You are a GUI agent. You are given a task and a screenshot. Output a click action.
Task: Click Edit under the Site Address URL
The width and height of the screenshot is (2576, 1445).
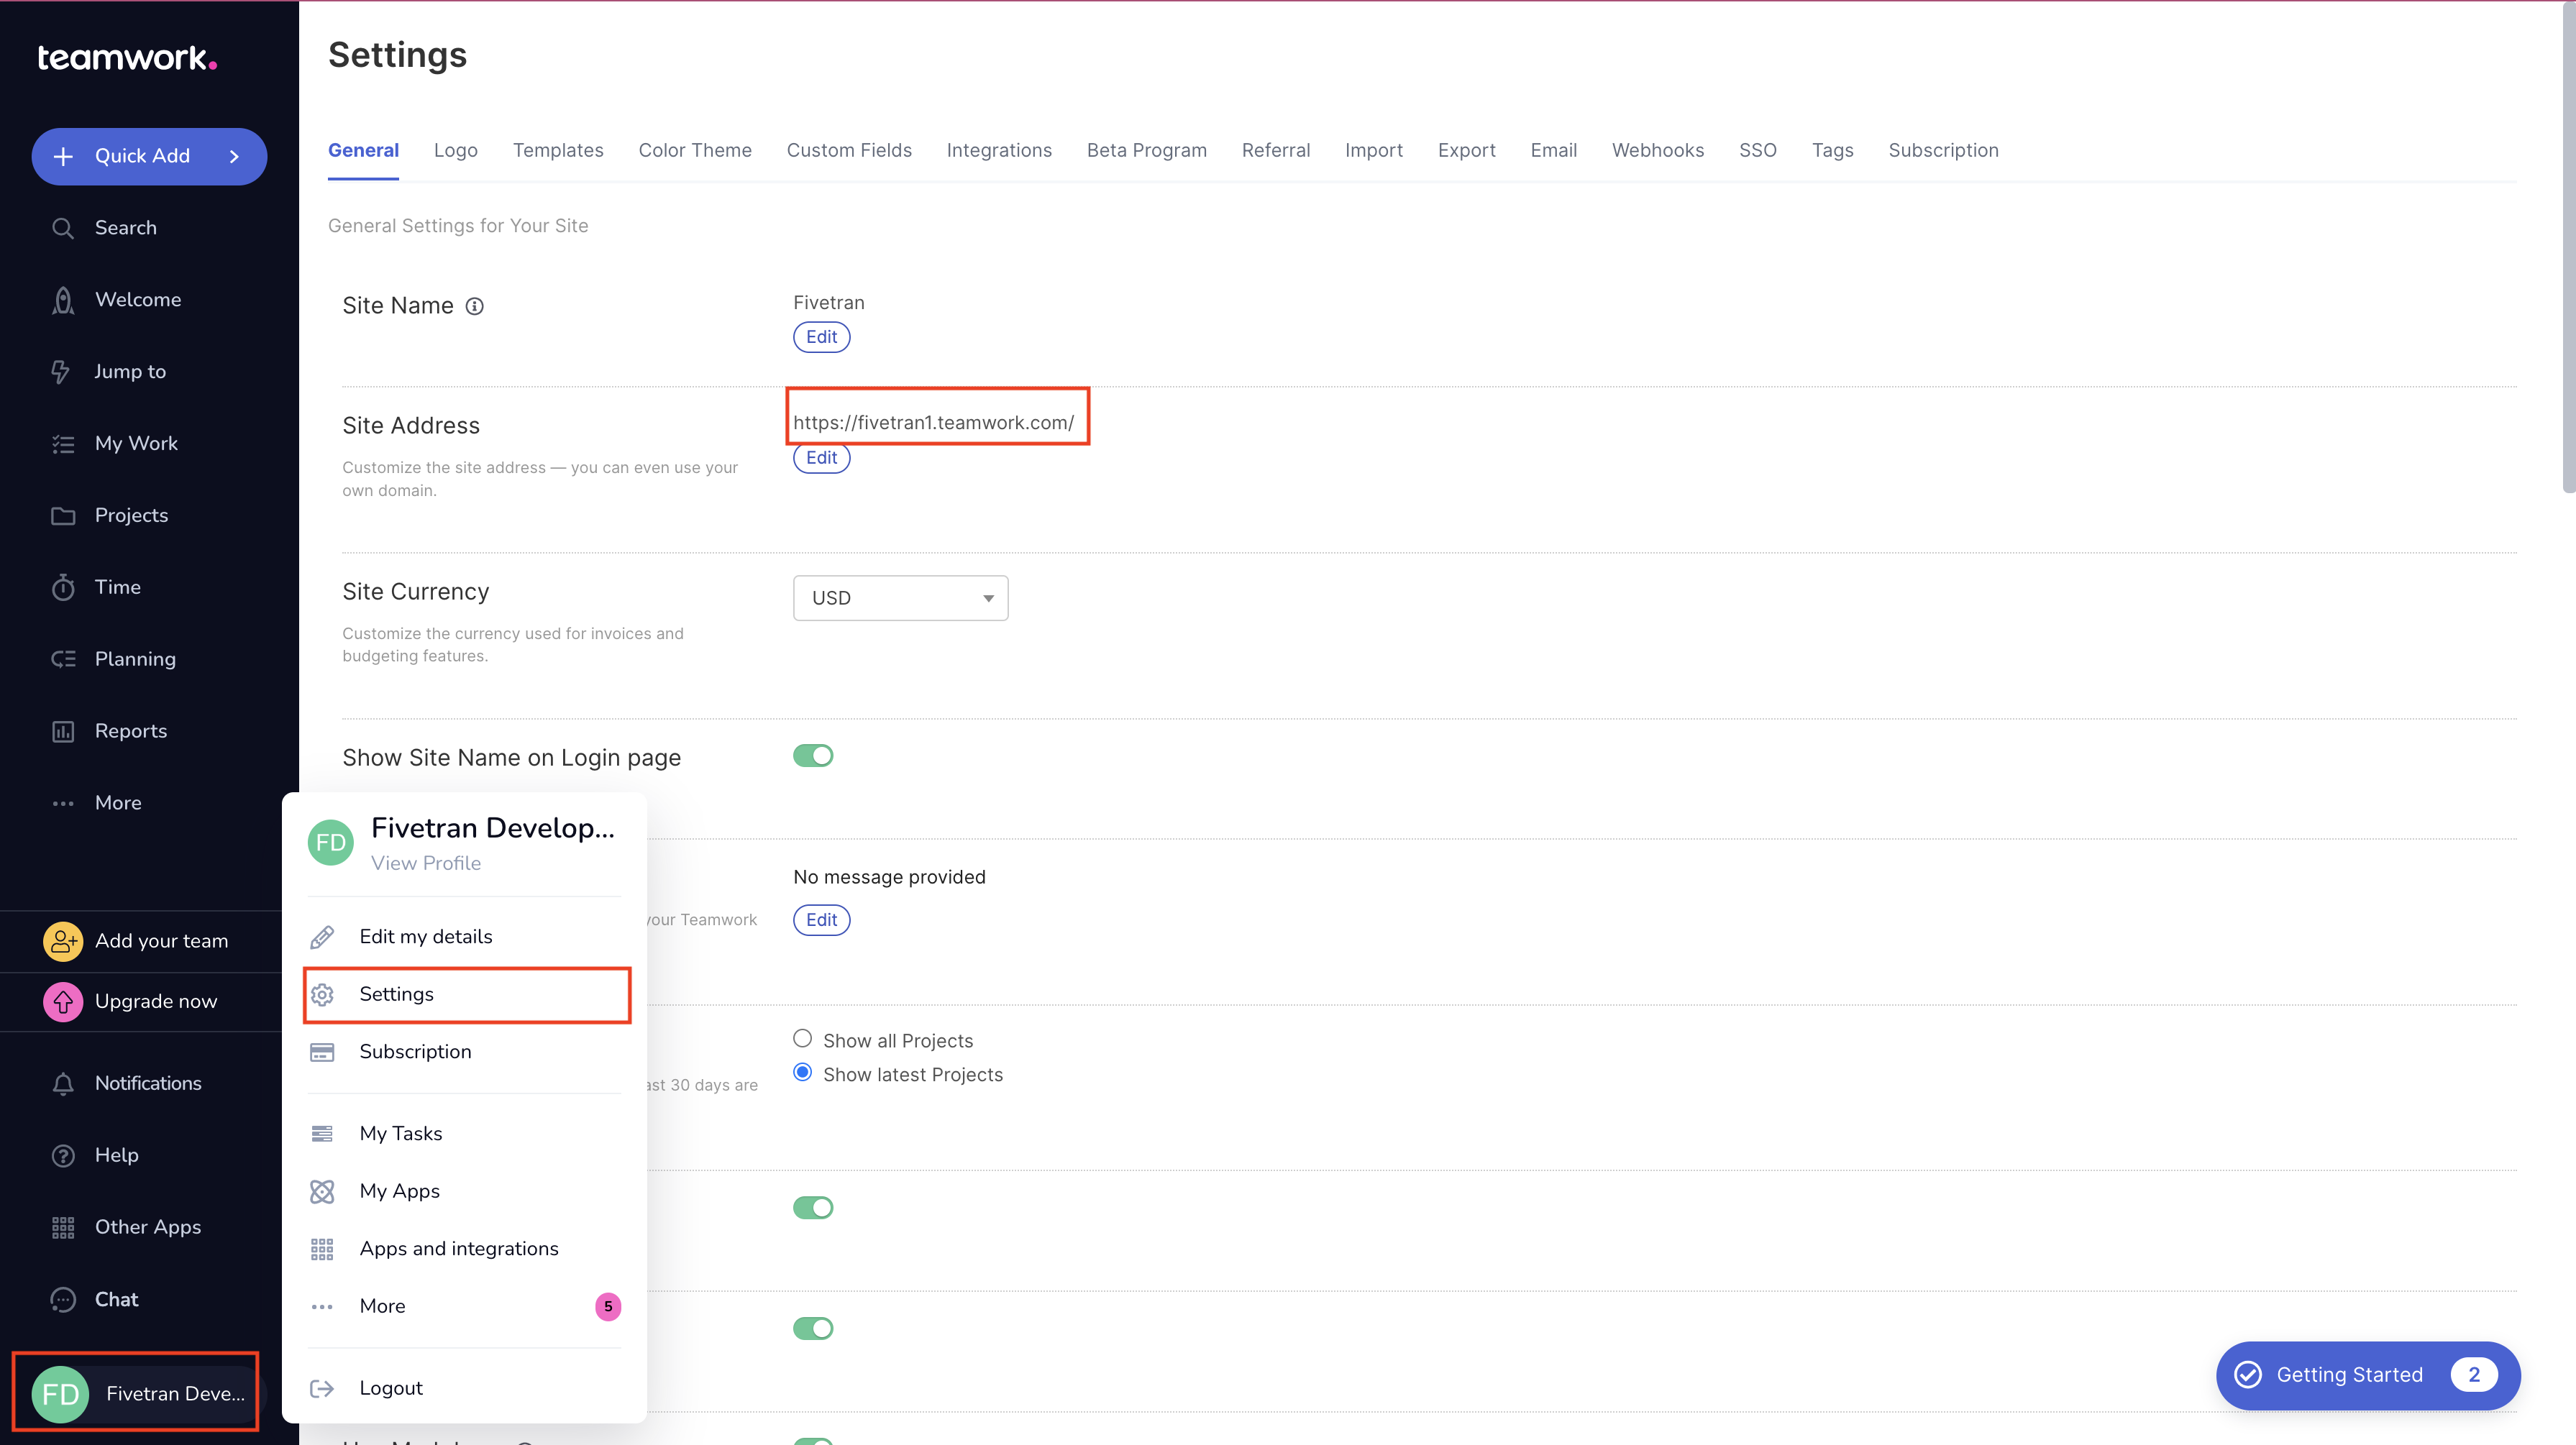click(821, 458)
